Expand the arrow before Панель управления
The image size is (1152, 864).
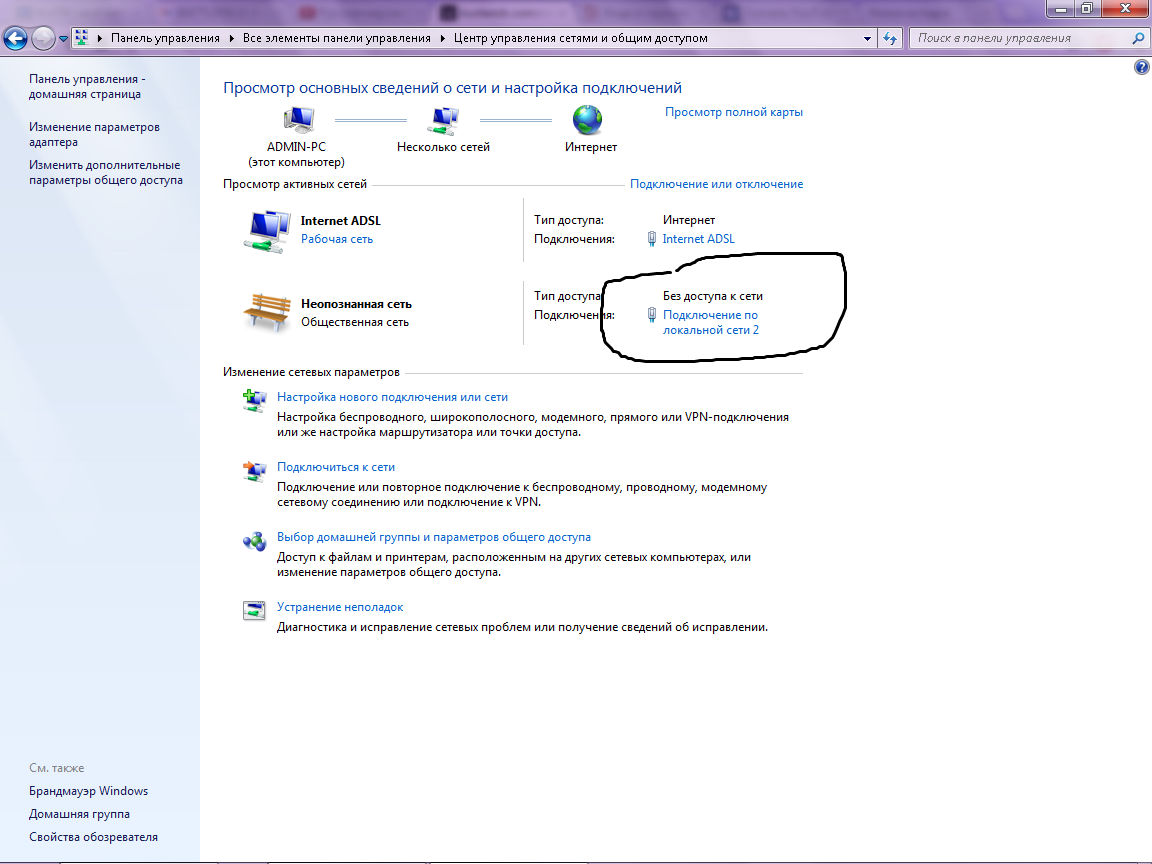[x=100, y=38]
